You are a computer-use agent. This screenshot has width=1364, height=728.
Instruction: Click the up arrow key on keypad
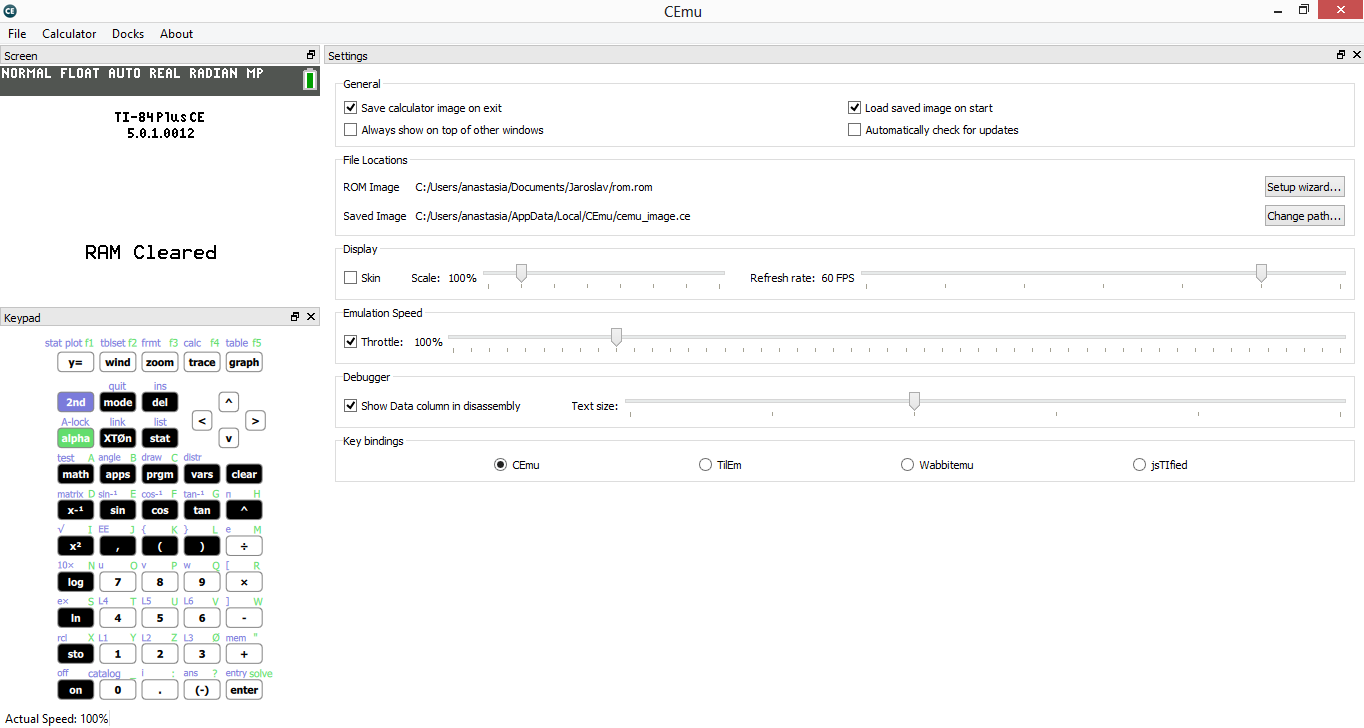tap(229, 402)
